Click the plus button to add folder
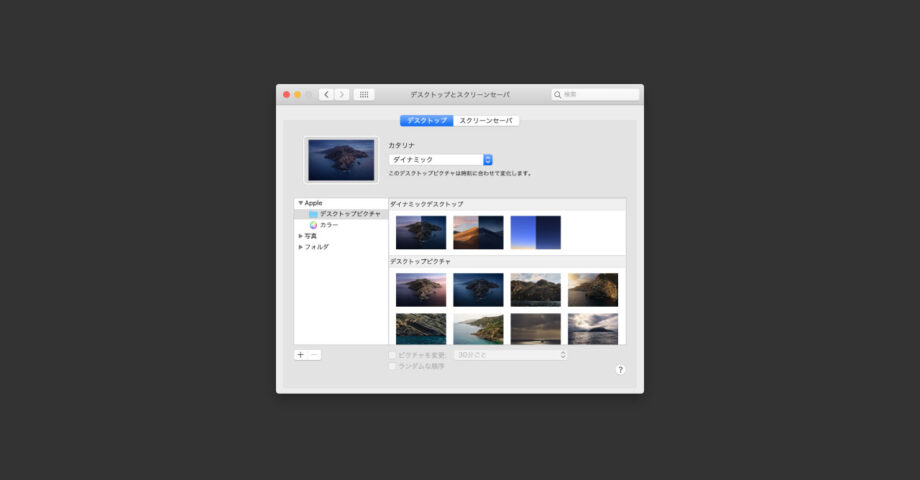 tap(301, 355)
